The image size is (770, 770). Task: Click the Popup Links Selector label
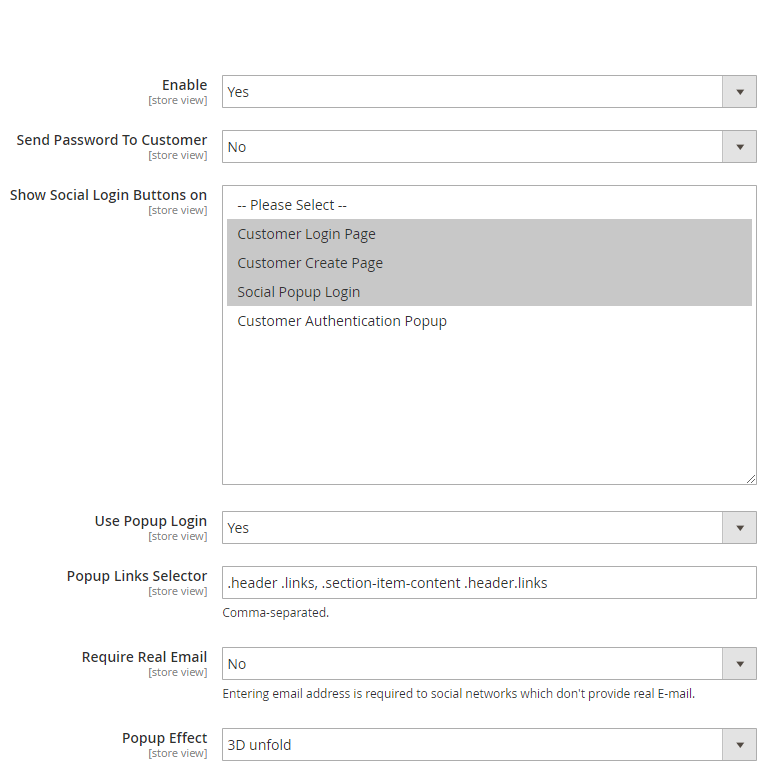pos(137,576)
